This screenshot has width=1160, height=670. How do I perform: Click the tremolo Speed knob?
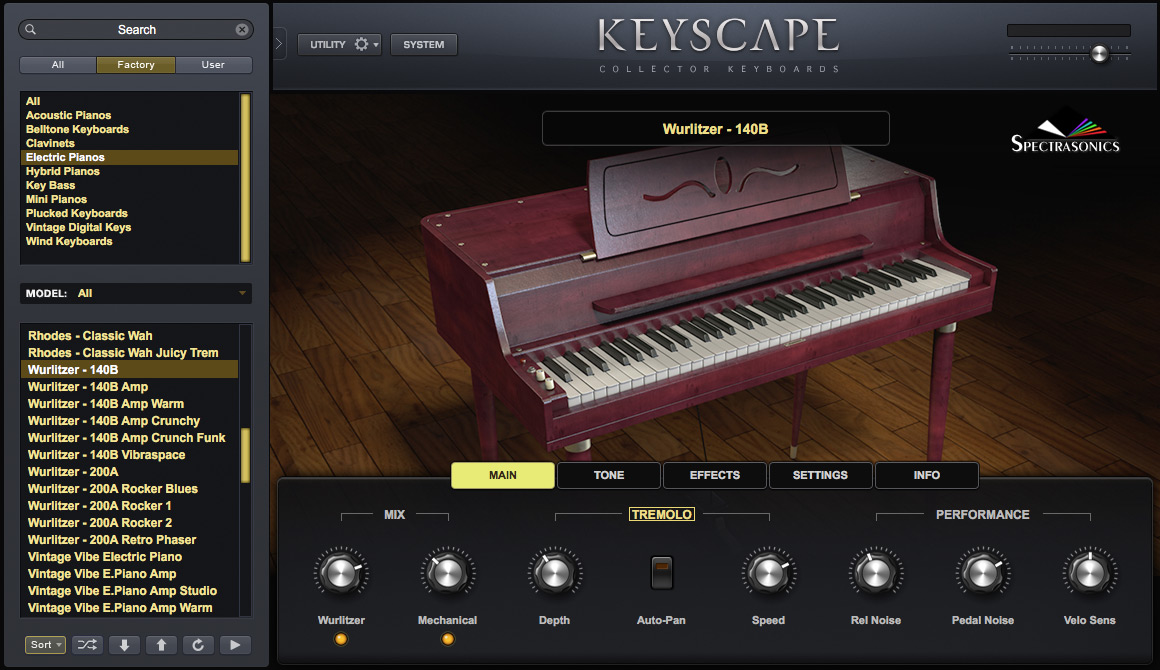click(769, 573)
